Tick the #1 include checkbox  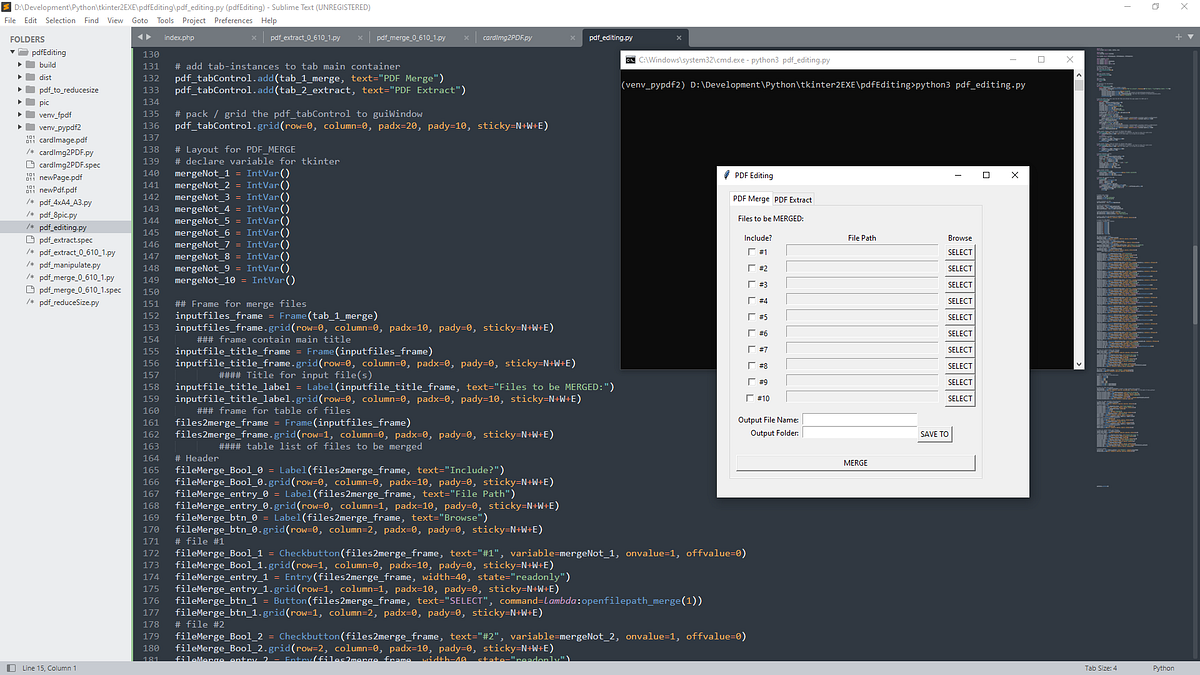[x=752, y=252]
